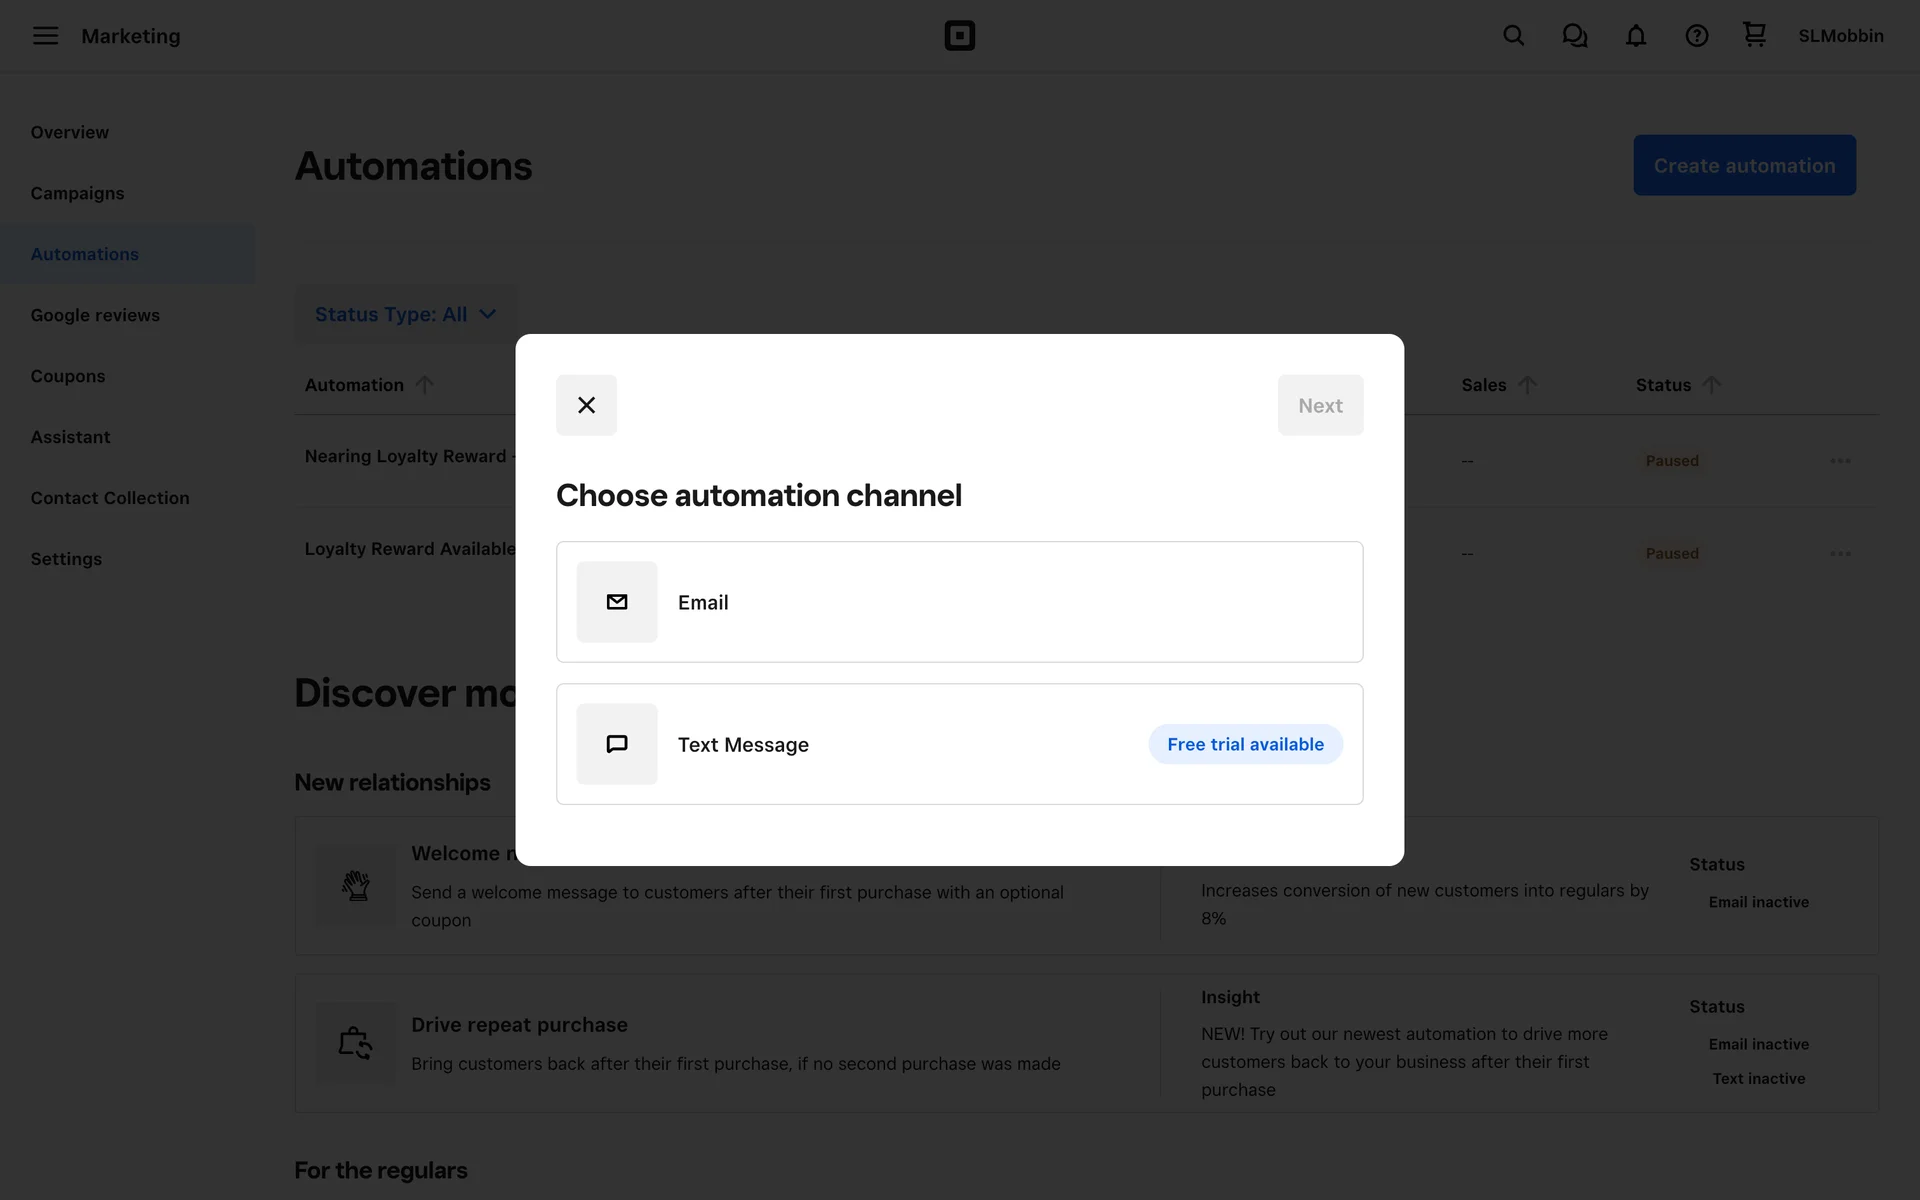
Task: Open the Campaigns sidebar item
Action: 77,193
